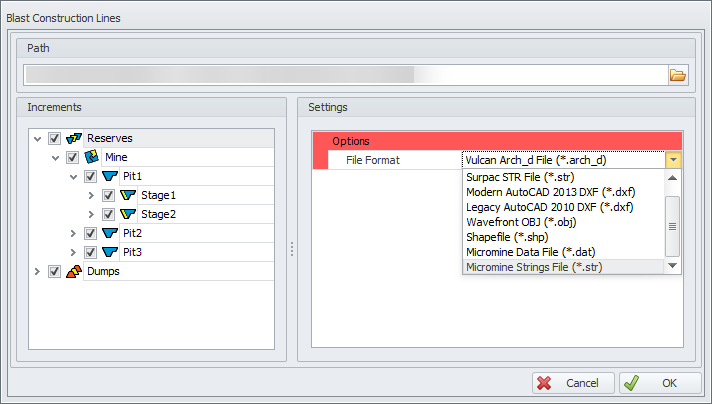Viewport: 712px width, 404px height.
Task: Click the Pit2 blue pit icon
Action: click(x=110, y=233)
